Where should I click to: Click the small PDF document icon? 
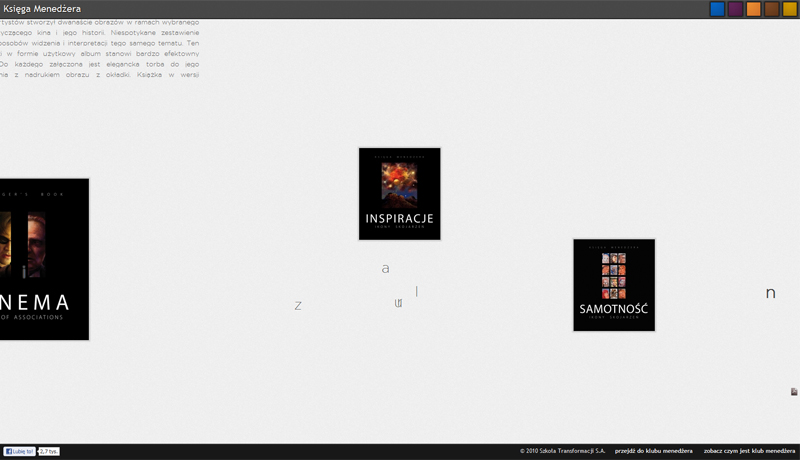tap(794, 392)
